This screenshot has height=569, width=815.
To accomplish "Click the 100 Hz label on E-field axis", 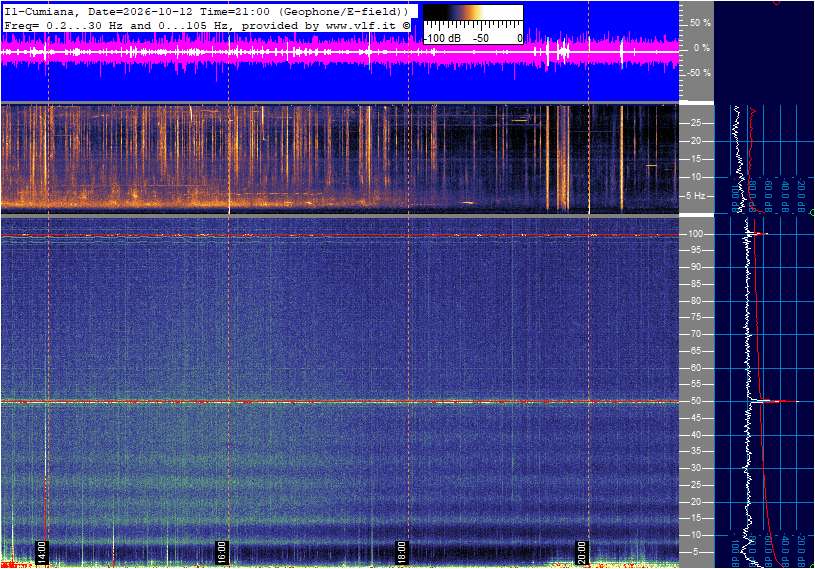I will point(696,234).
